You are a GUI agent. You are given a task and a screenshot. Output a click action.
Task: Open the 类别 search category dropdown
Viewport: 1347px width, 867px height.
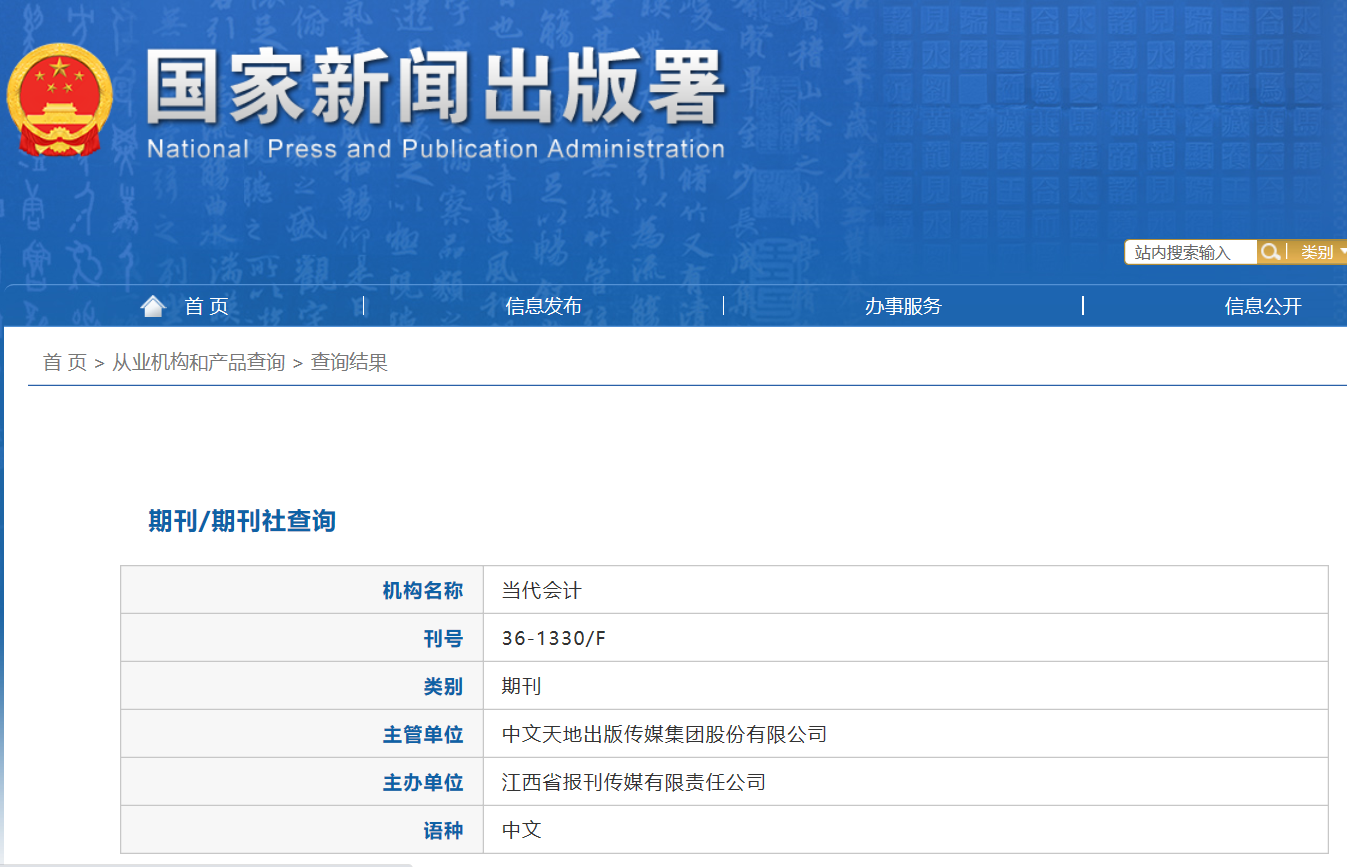(x=1323, y=252)
